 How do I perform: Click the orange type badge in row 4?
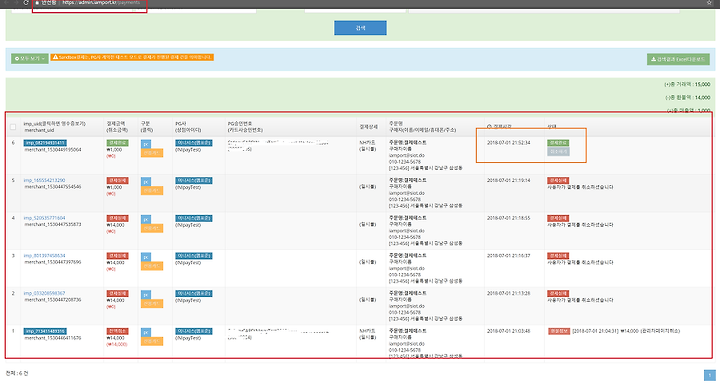click(x=152, y=228)
